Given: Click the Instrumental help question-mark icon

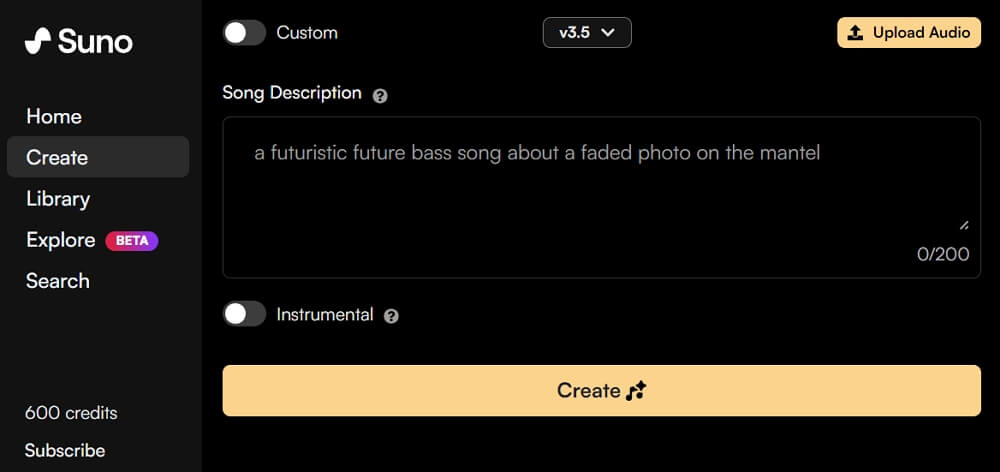Looking at the screenshot, I should tap(391, 316).
